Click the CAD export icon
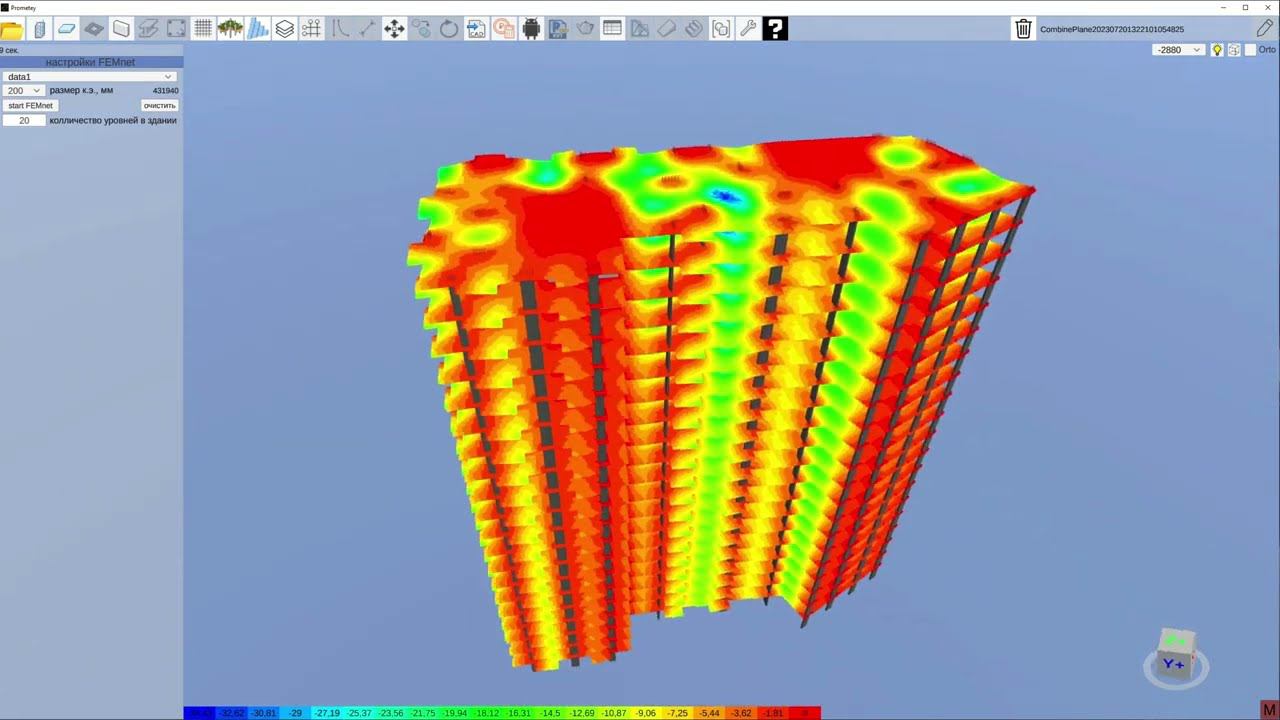 click(476, 29)
